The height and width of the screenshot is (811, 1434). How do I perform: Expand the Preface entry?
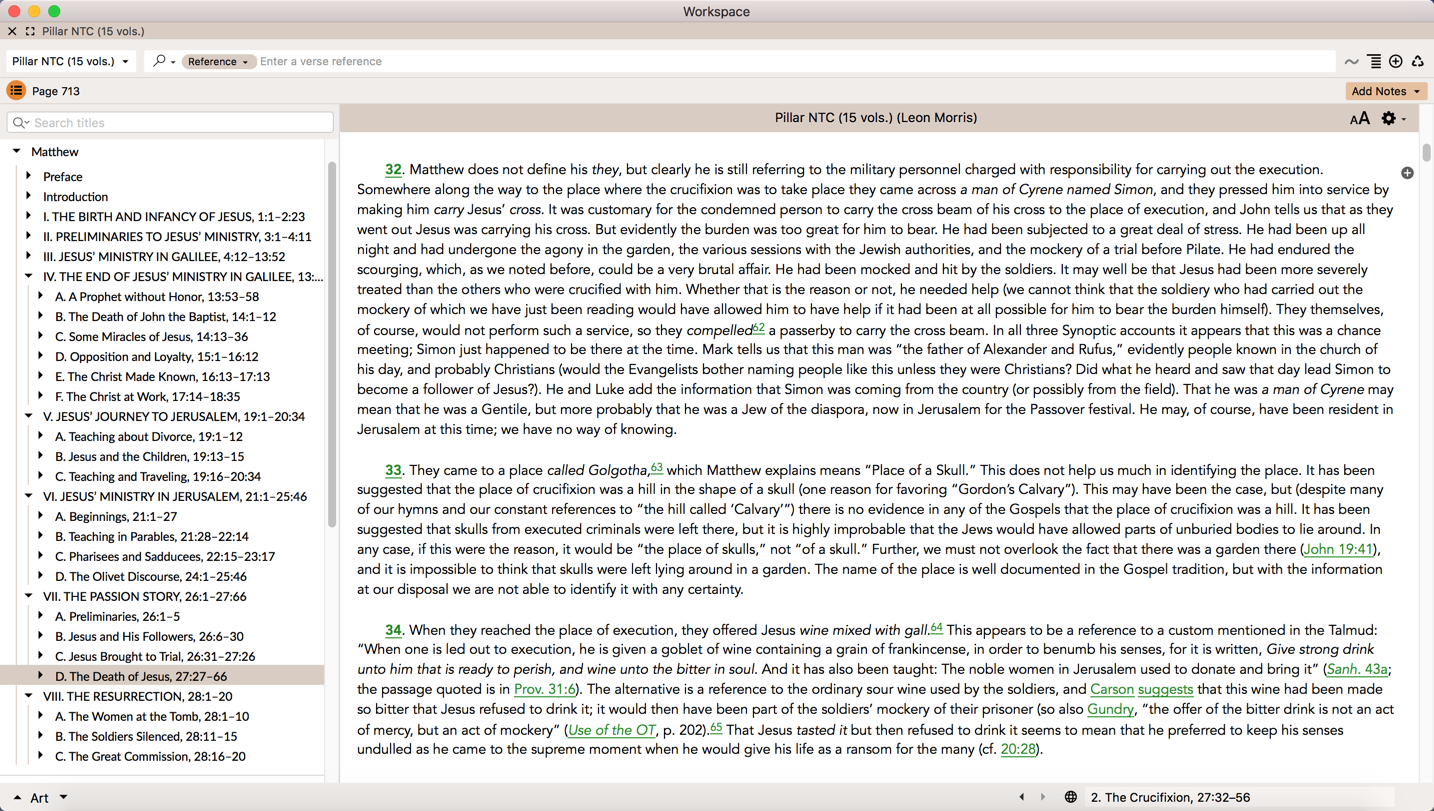click(29, 176)
